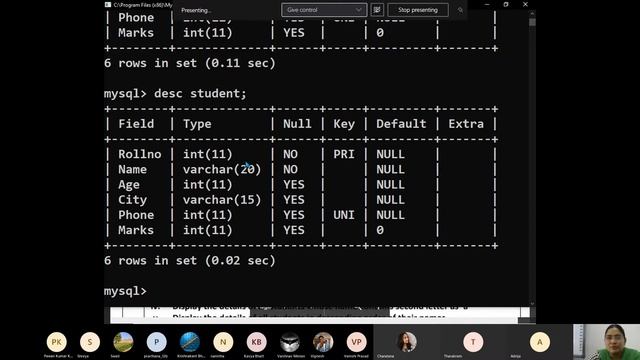Select the man's photo avatar next to VP
This screenshot has height=360, width=640.
(x=323, y=342)
